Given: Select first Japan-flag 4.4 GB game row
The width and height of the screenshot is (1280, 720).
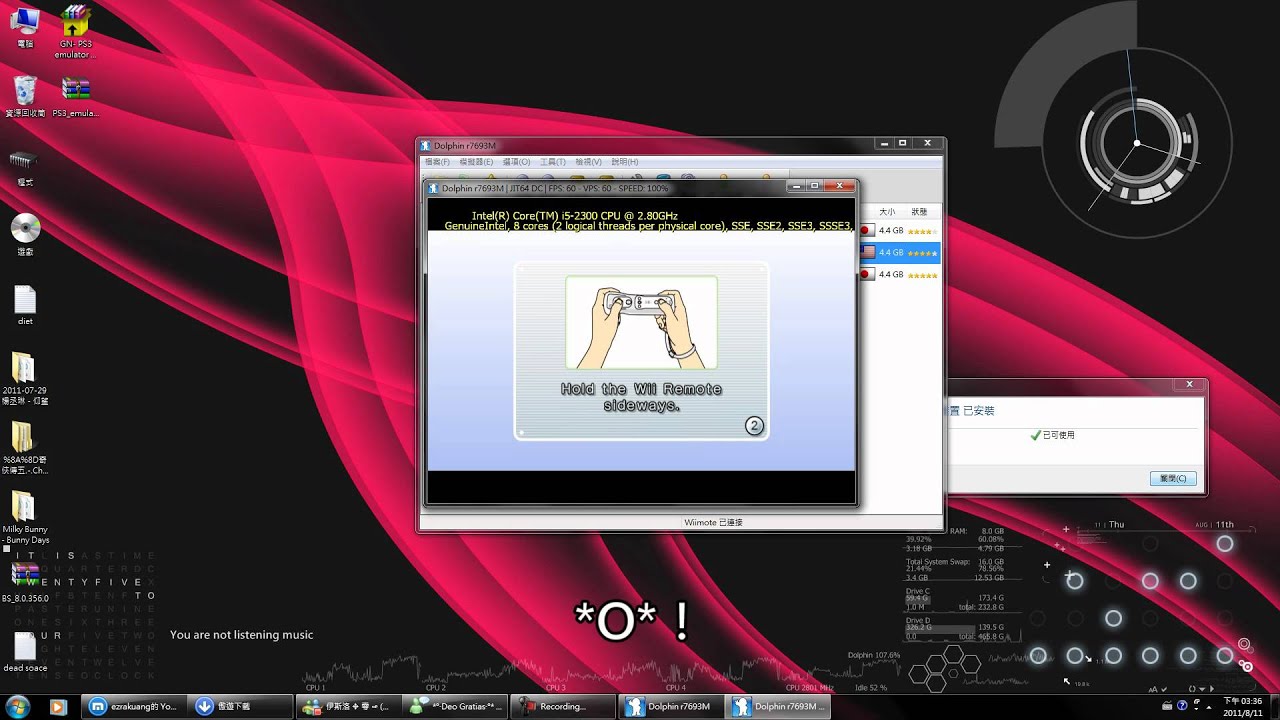Looking at the screenshot, I should pos(899,231).
